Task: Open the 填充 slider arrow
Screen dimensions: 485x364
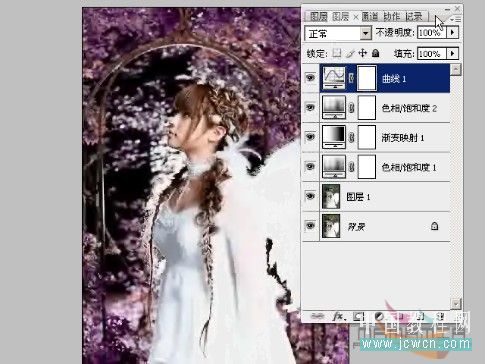Action: click(453, 53)
